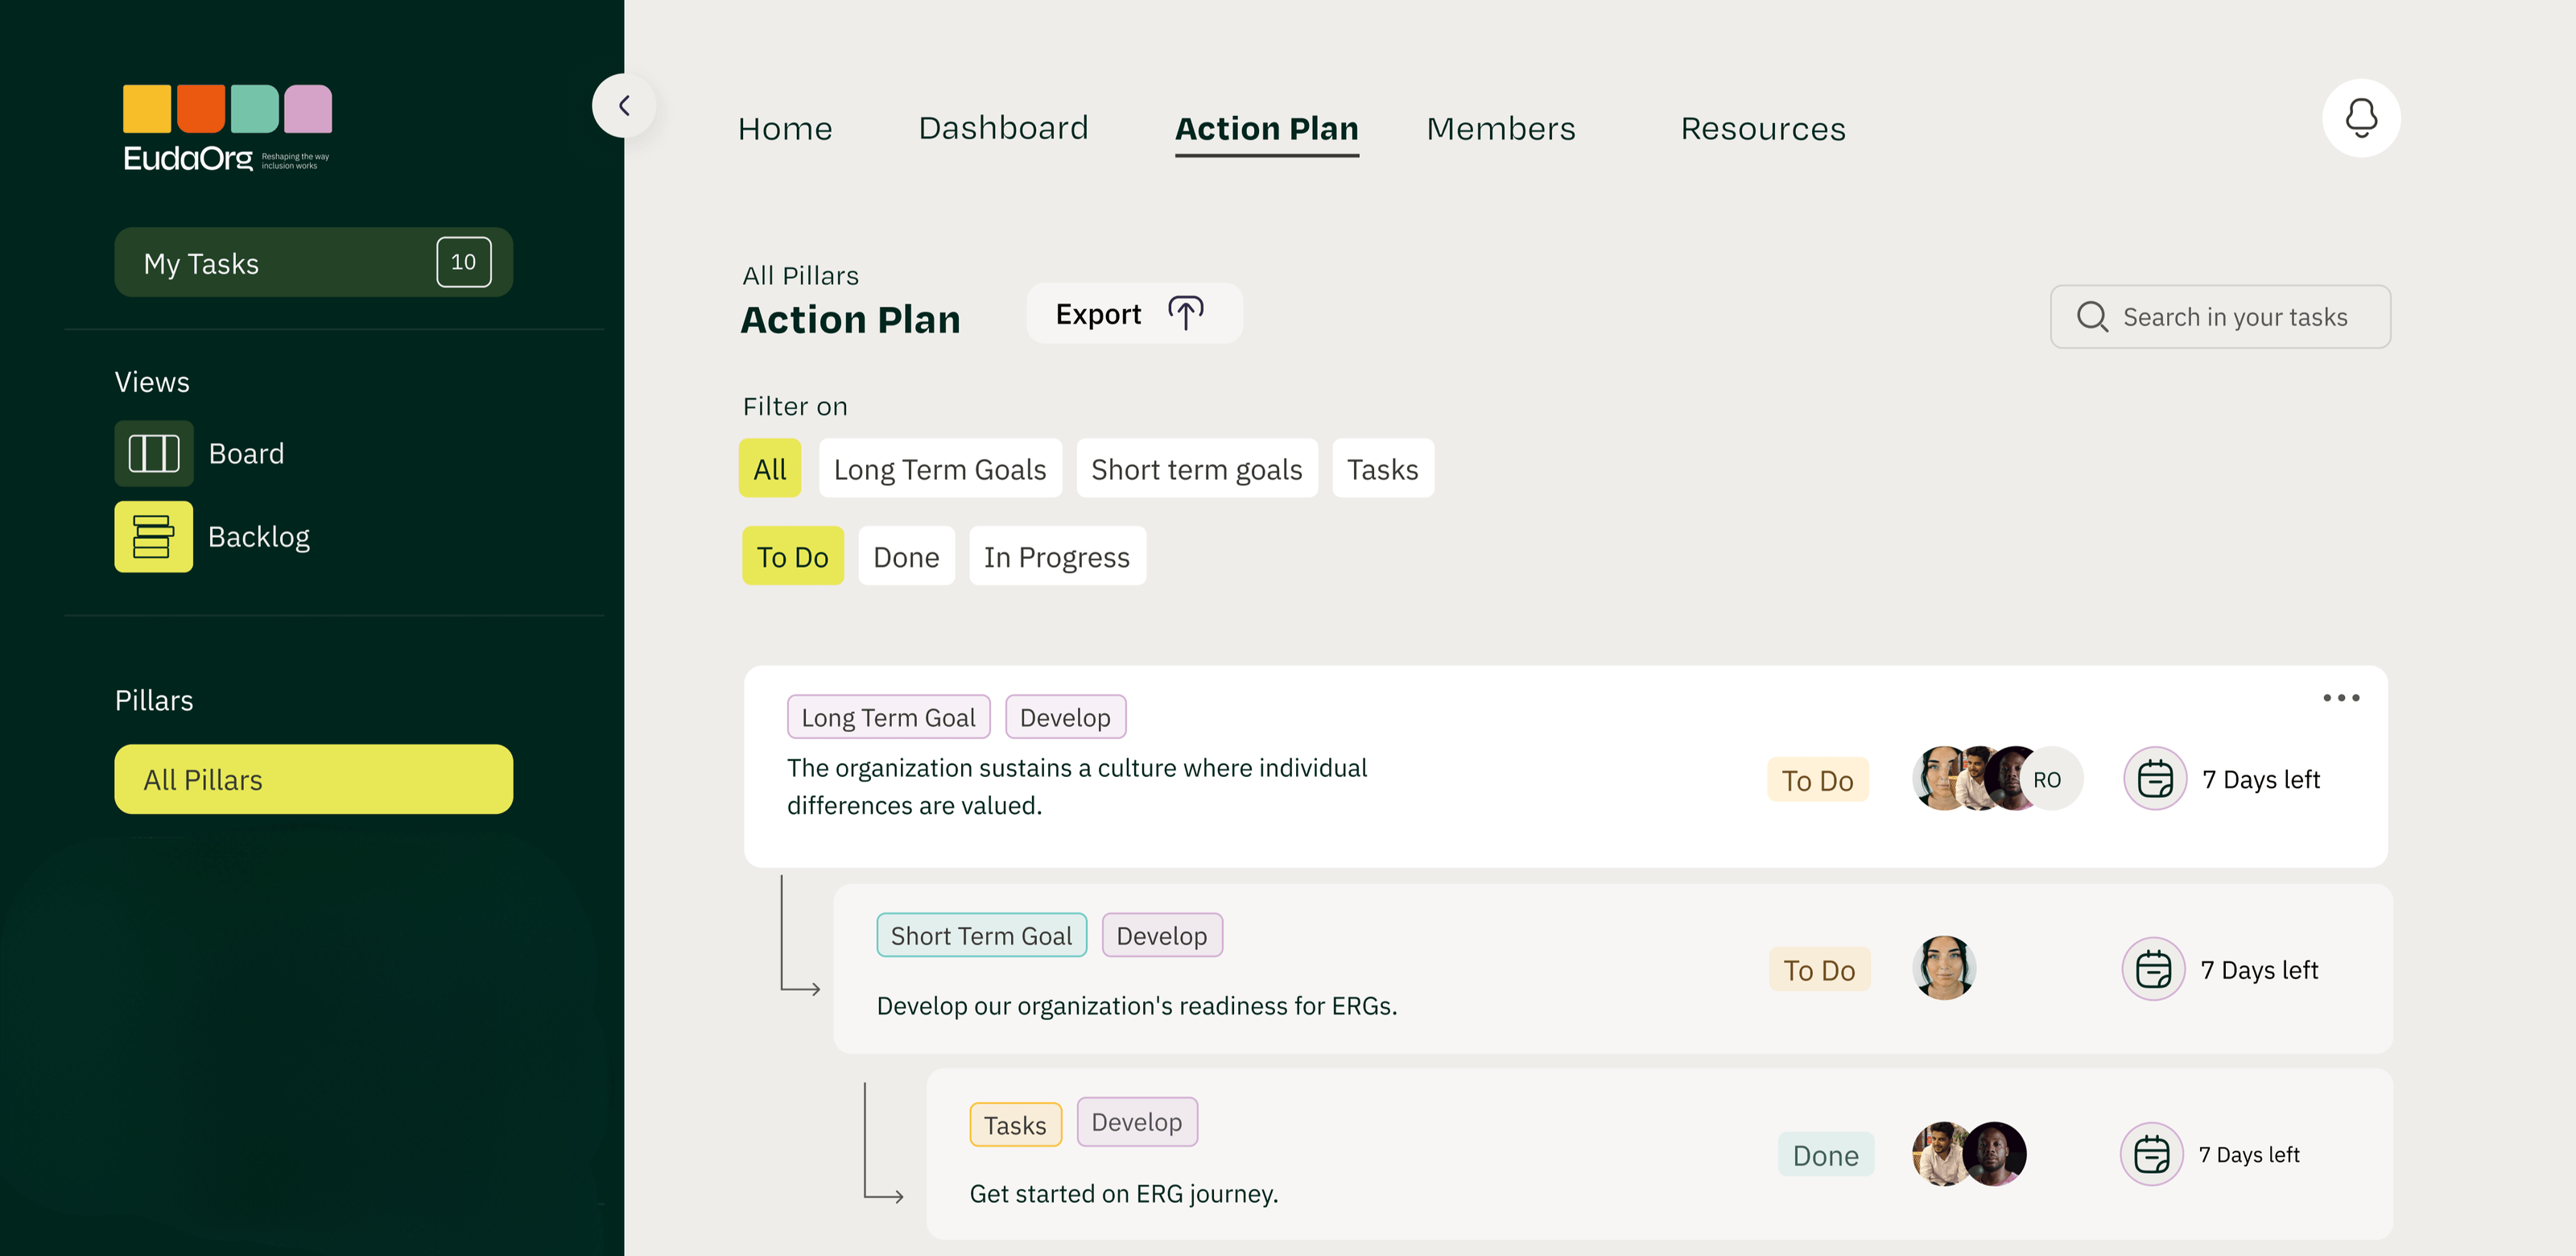The height and width of the screenshot is (1256, 2576).
Task: Open the Board view icon
Action: pyautogui.click(x=153, y=453)
